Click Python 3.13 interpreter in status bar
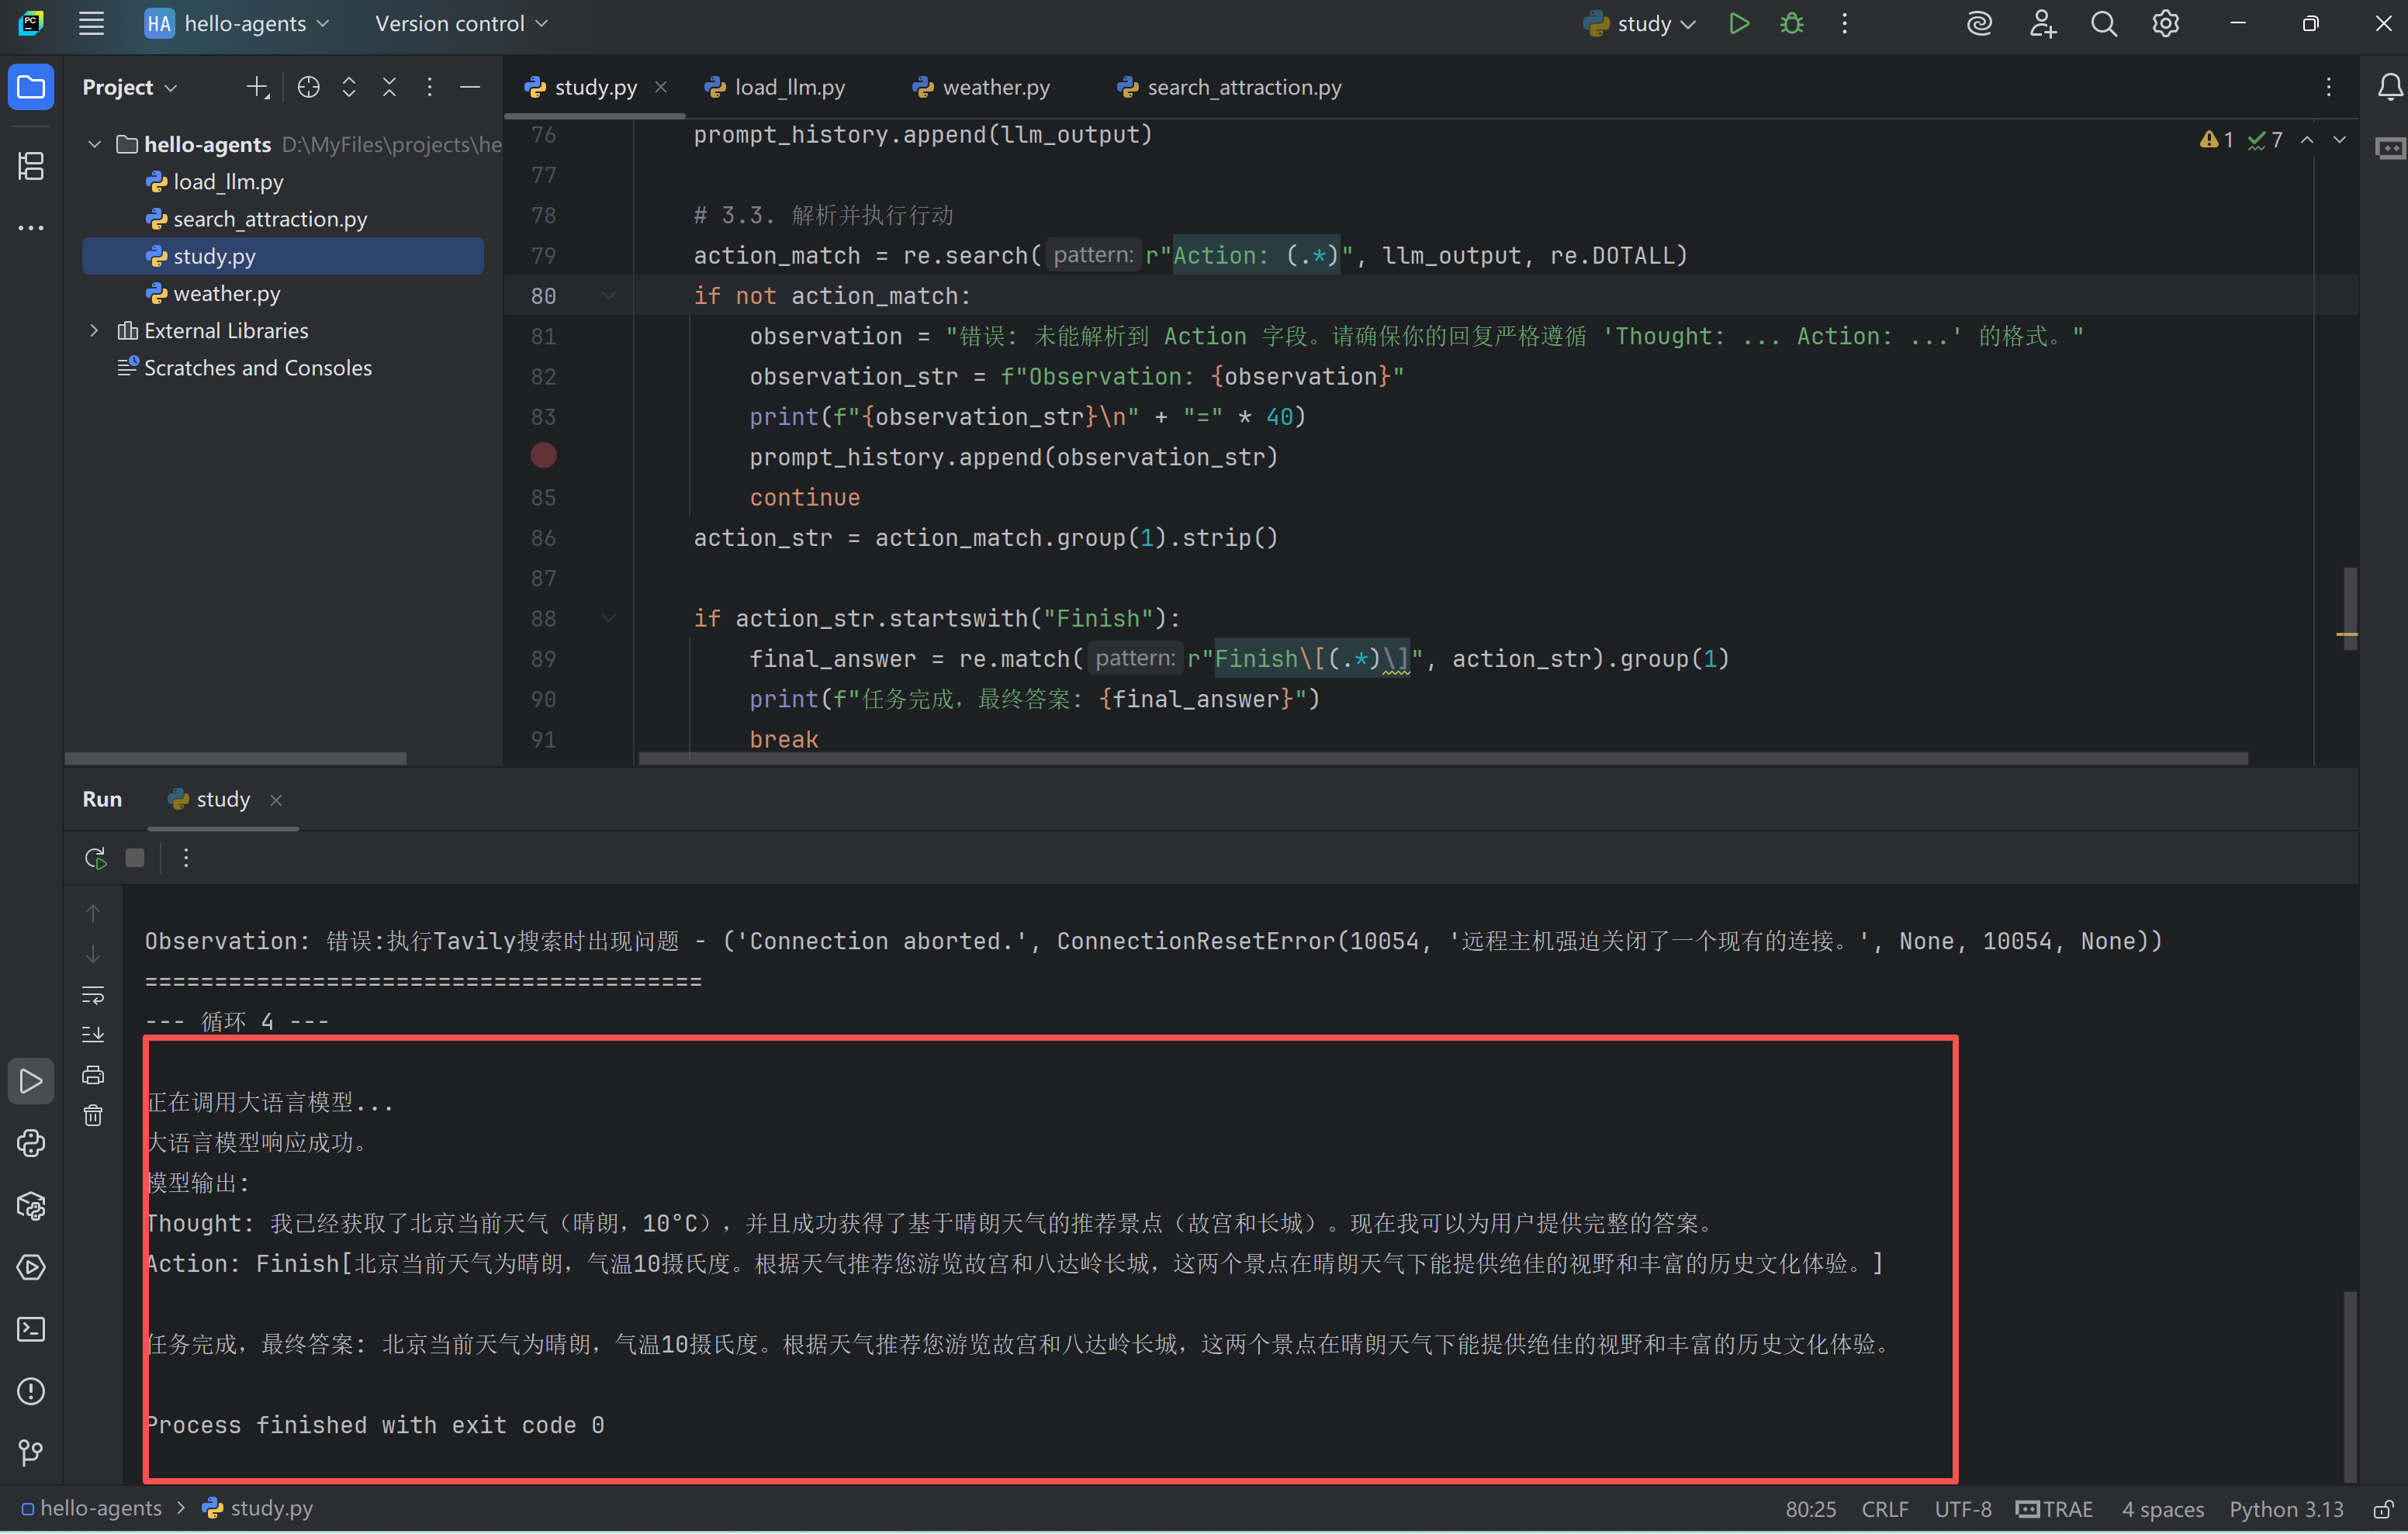The height and width of the screenshot is (1534, 2408). tap(2286, 1509)
